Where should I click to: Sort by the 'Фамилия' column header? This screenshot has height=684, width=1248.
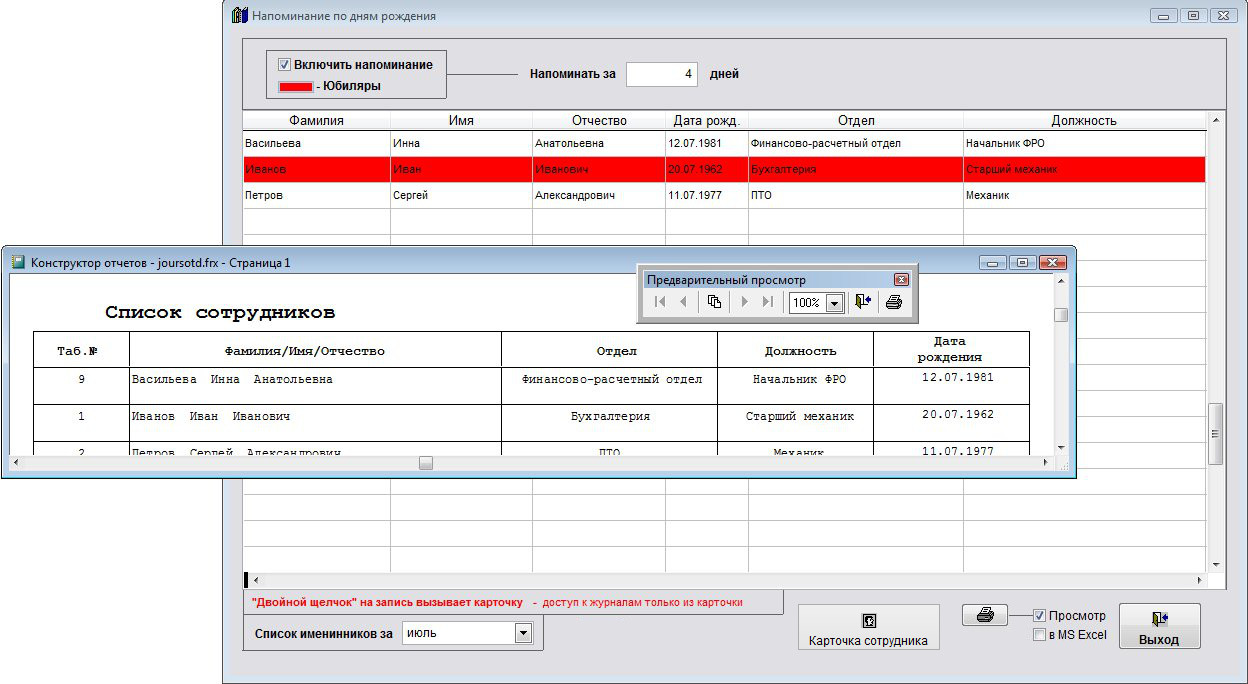click(316, 121)
